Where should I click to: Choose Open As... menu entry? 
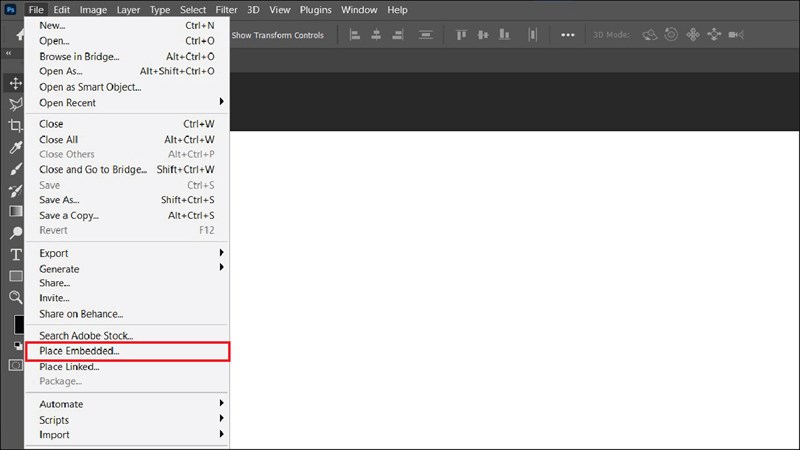pos(127,71)
